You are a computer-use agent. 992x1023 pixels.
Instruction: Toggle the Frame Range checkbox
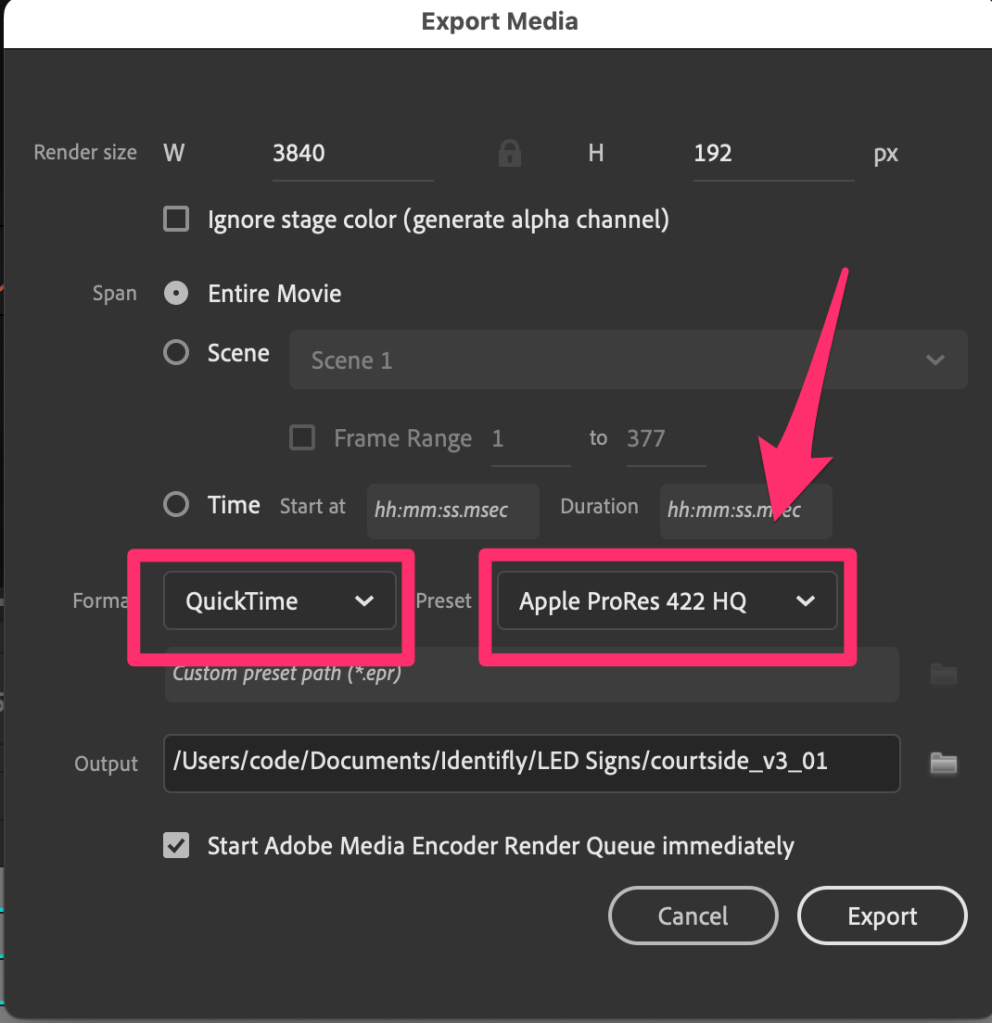(302, 438)
